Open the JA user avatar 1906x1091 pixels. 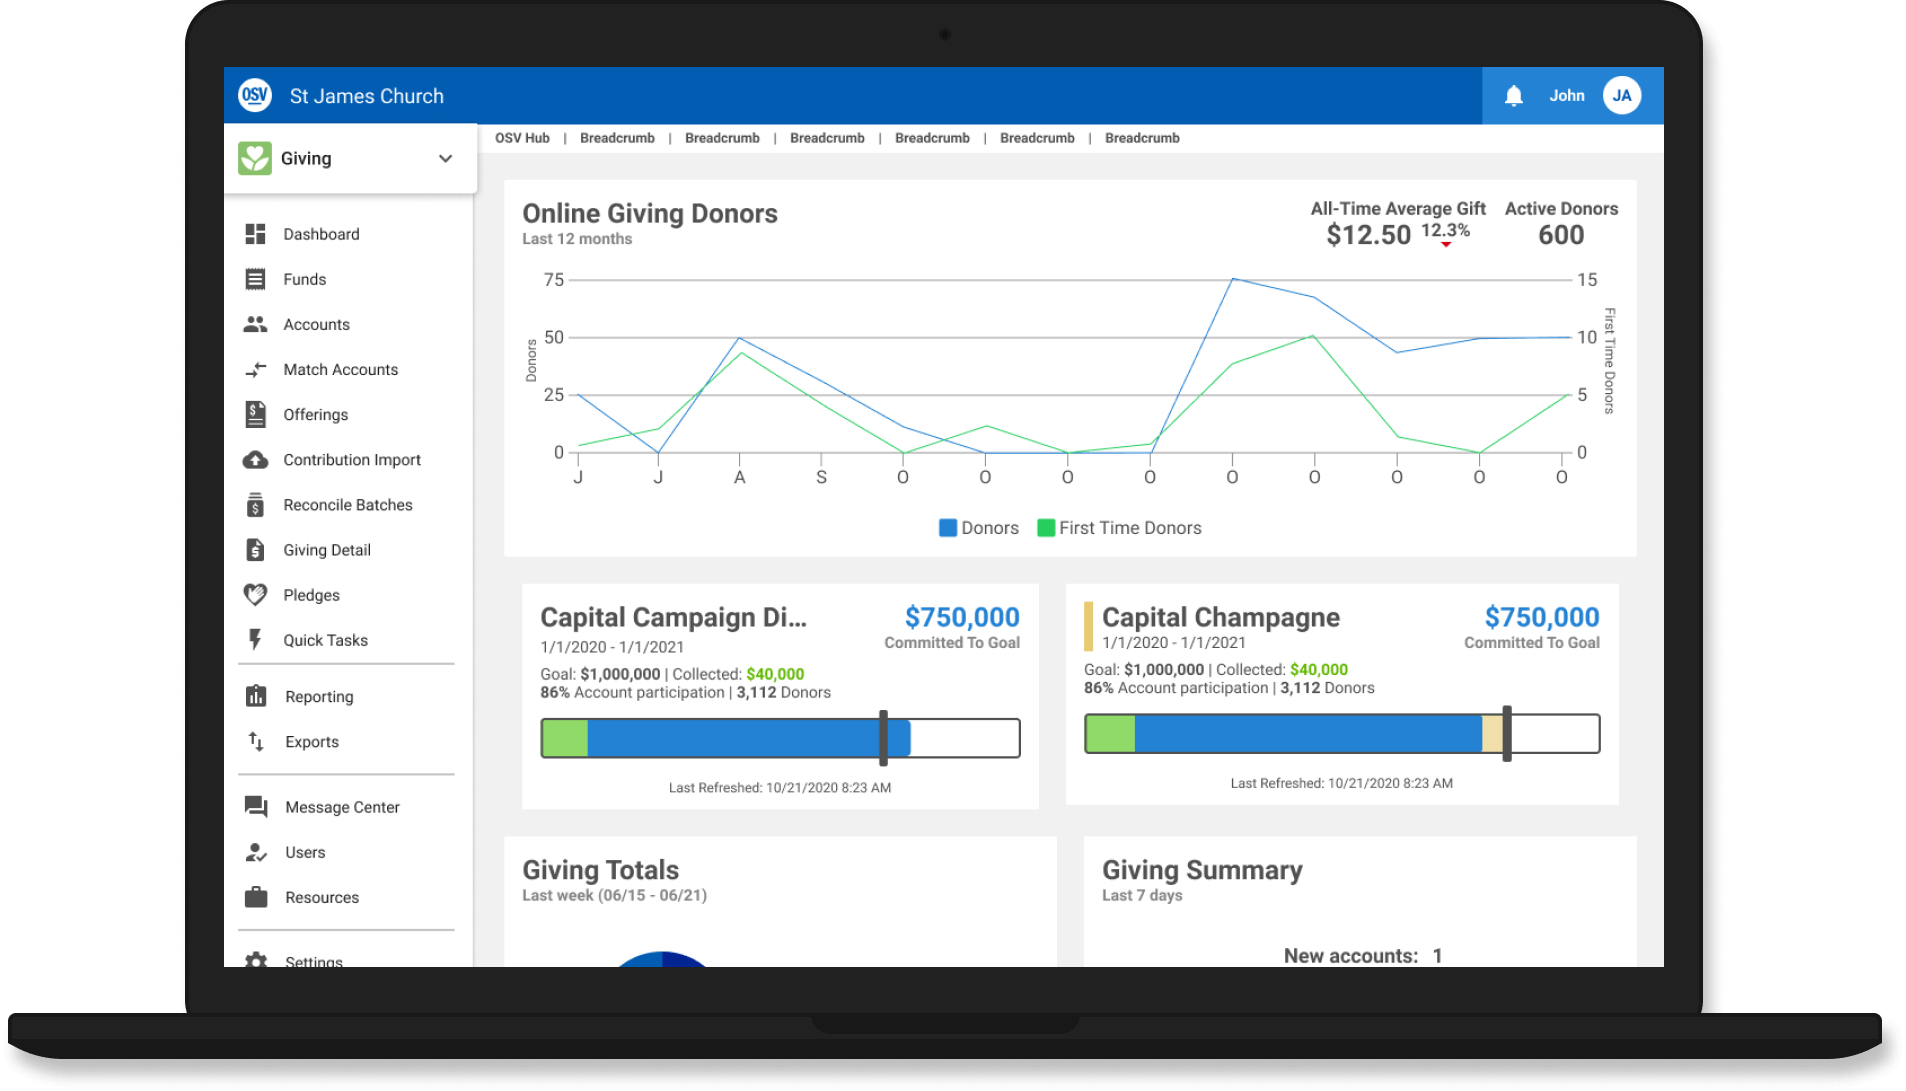pos(1621,96)
